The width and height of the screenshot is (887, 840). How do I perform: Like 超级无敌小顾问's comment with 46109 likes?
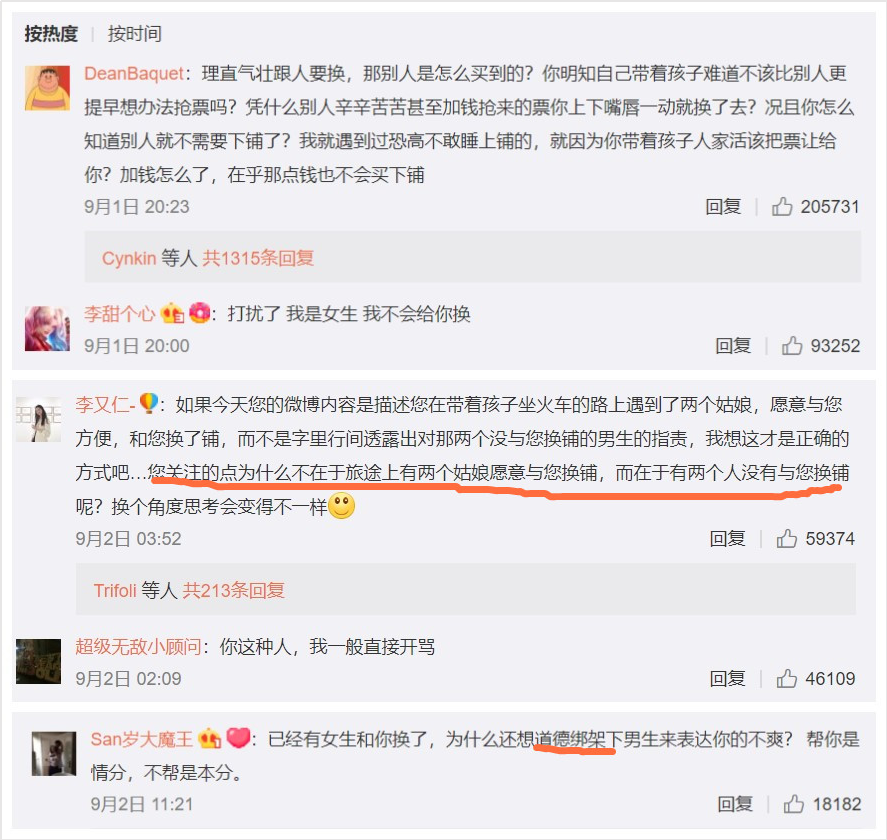[x=786, y=678]
